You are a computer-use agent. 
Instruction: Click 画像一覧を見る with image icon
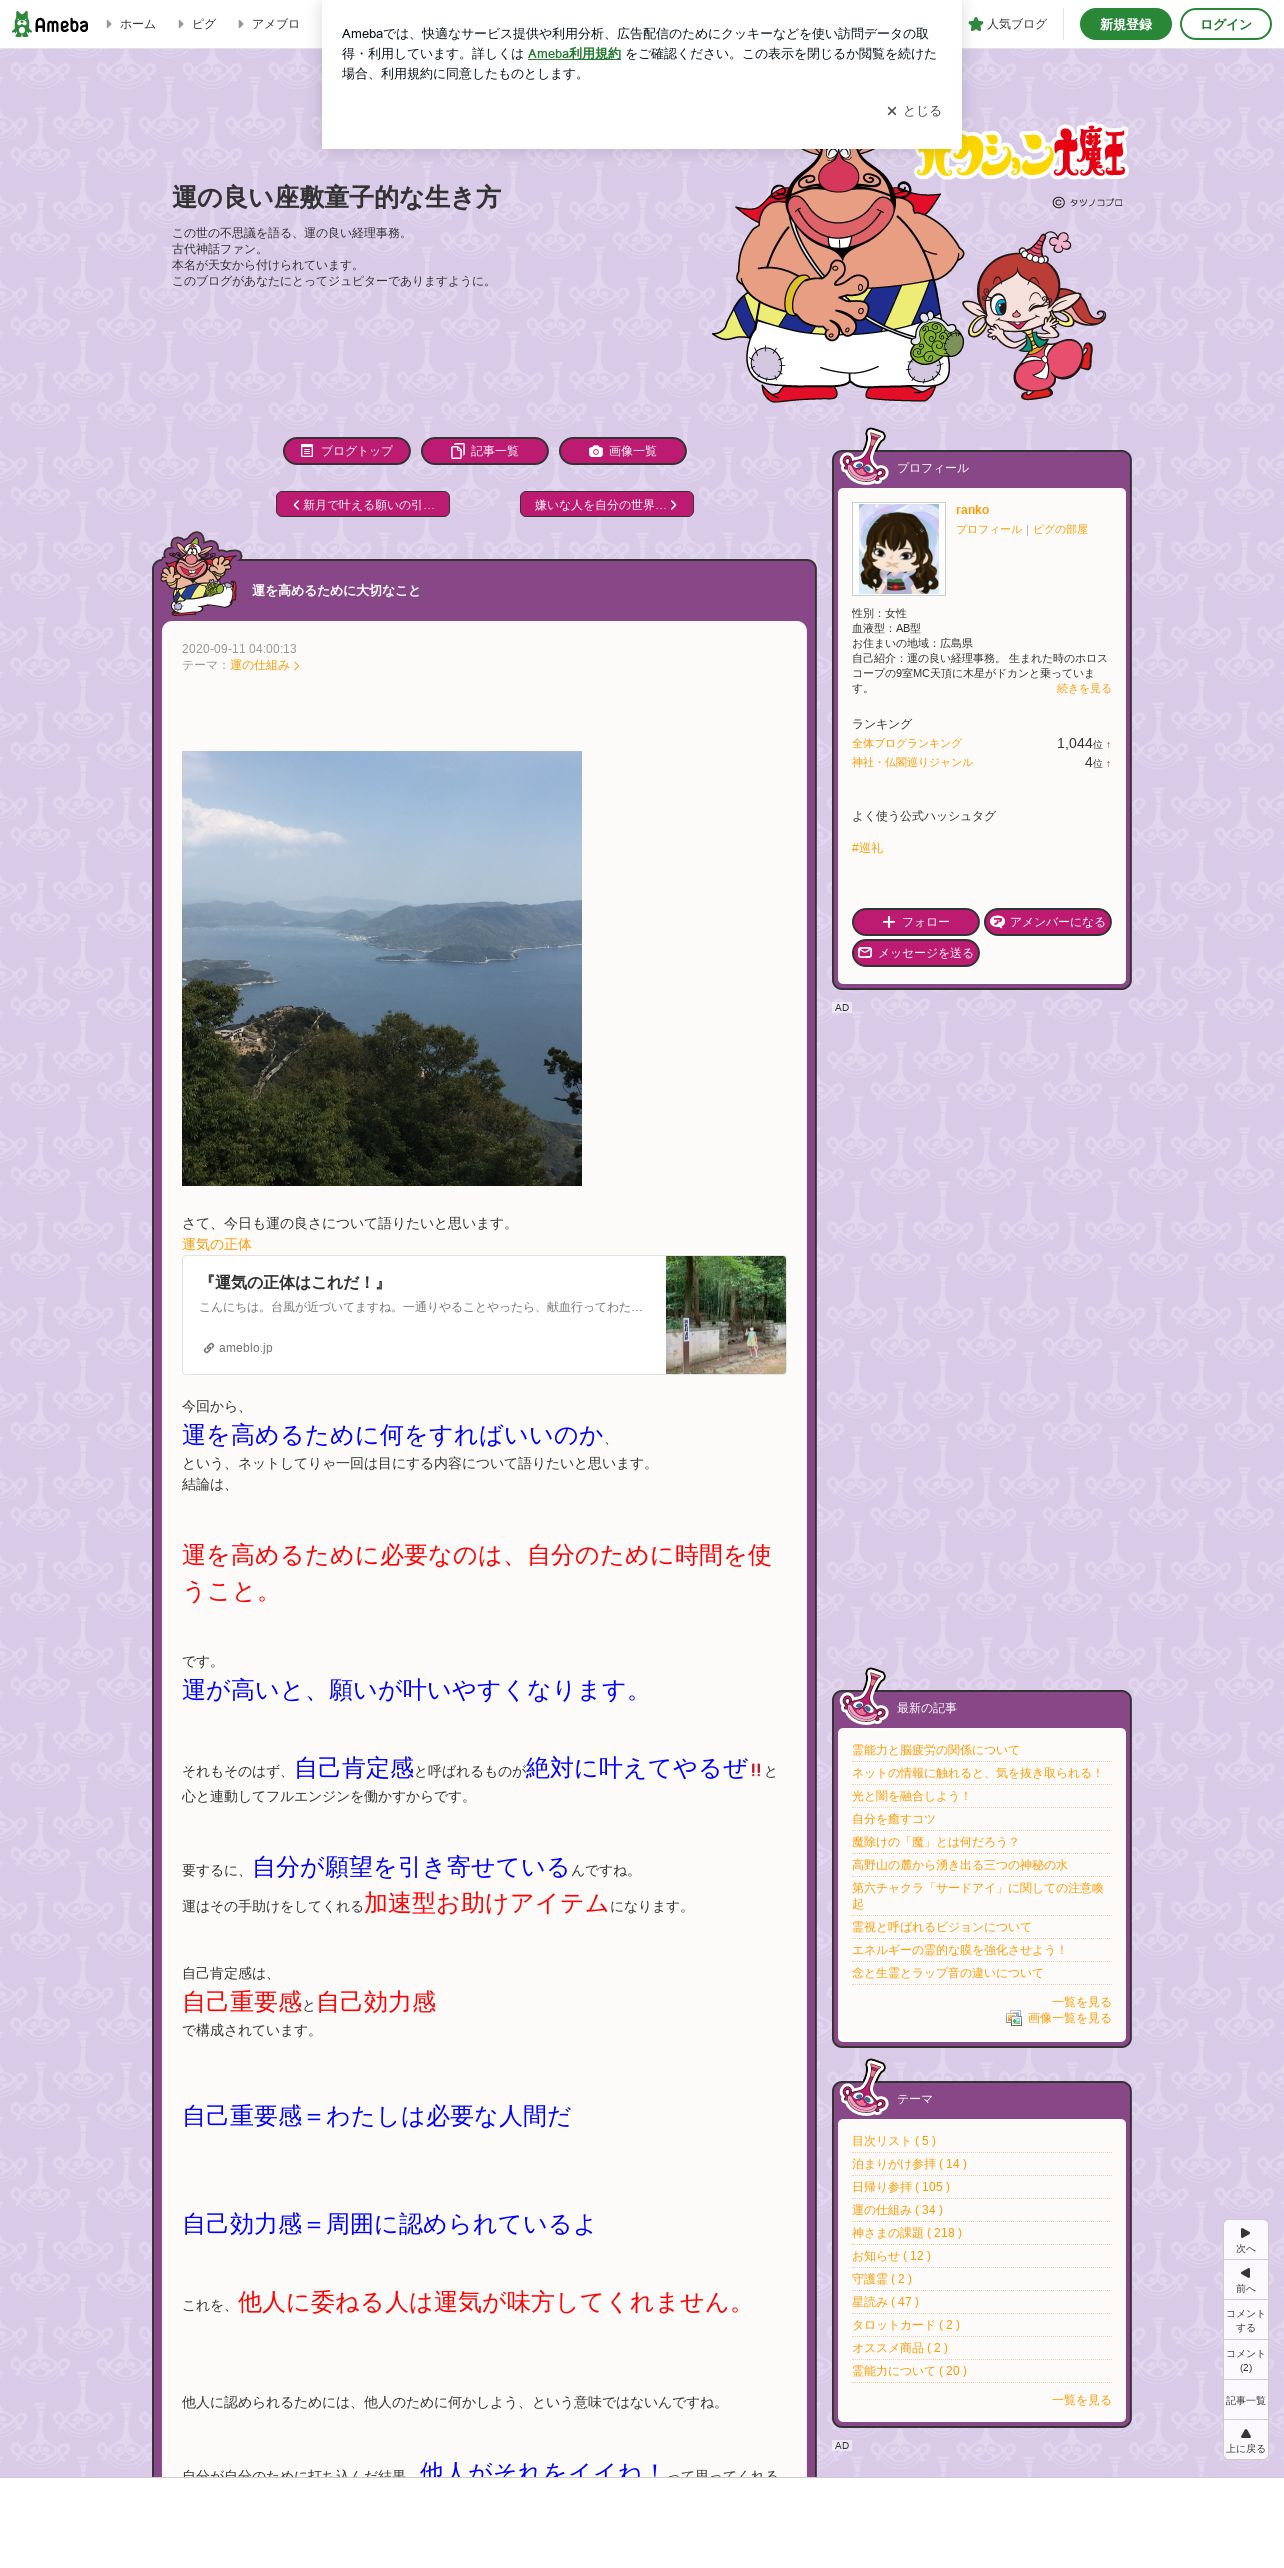1060,2018
